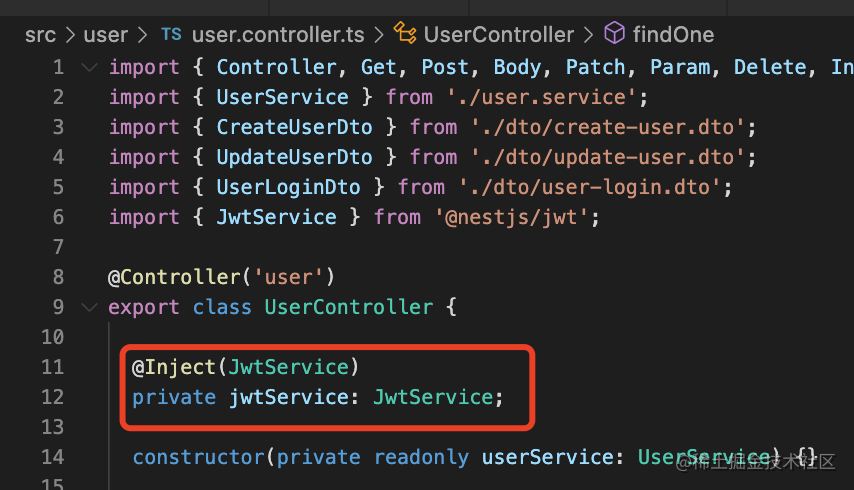The width and height of the screenshot is (854, 490).
Task: Click the method cube icon beside findOne
Action: (616, 35)
